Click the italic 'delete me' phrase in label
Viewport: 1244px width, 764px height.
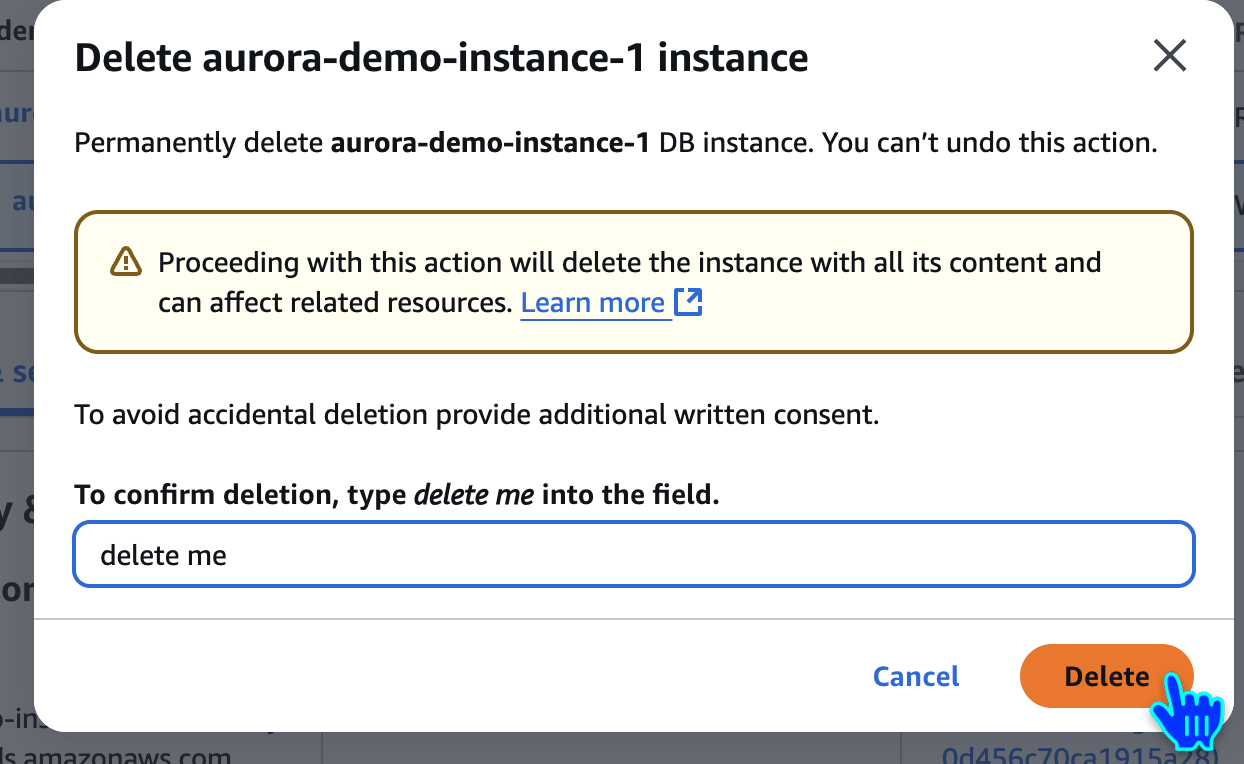pos(473,495)
